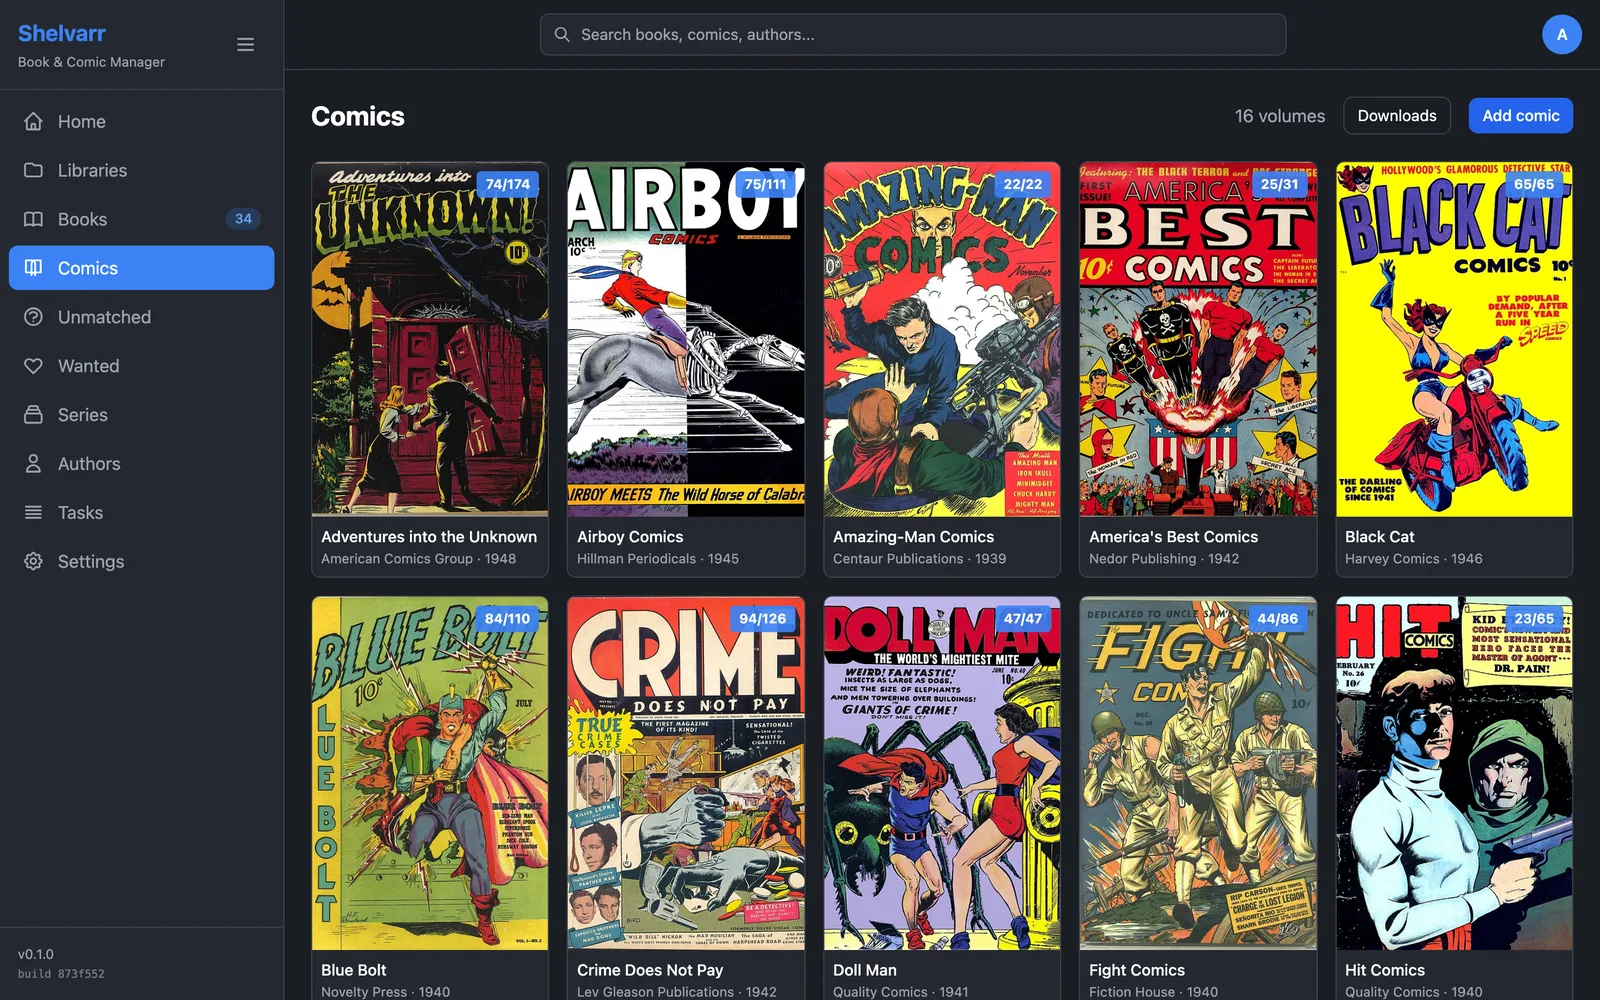Click the 84/110 badge on Blue Bolt
Screen dimensions: 1600x1000
[x=508, y=618]
